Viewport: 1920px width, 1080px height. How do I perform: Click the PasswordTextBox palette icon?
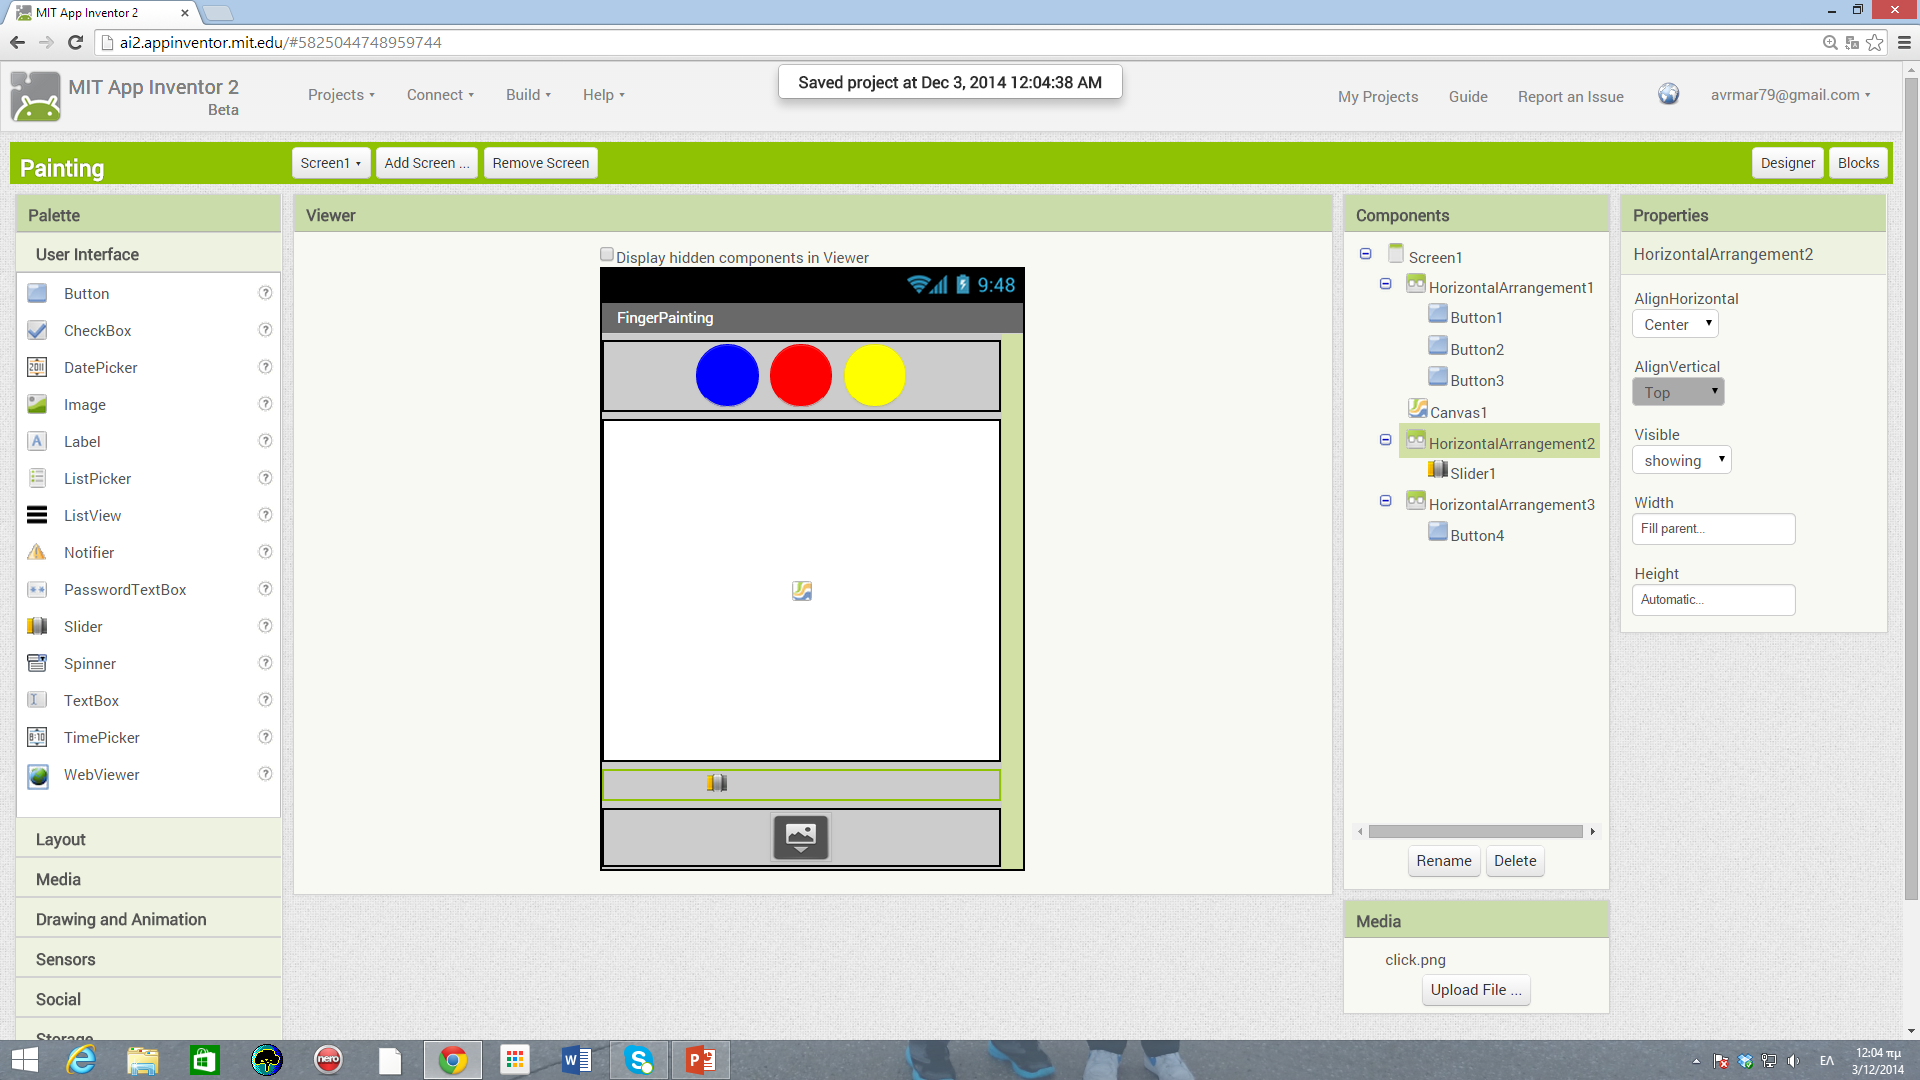point(37,589)
